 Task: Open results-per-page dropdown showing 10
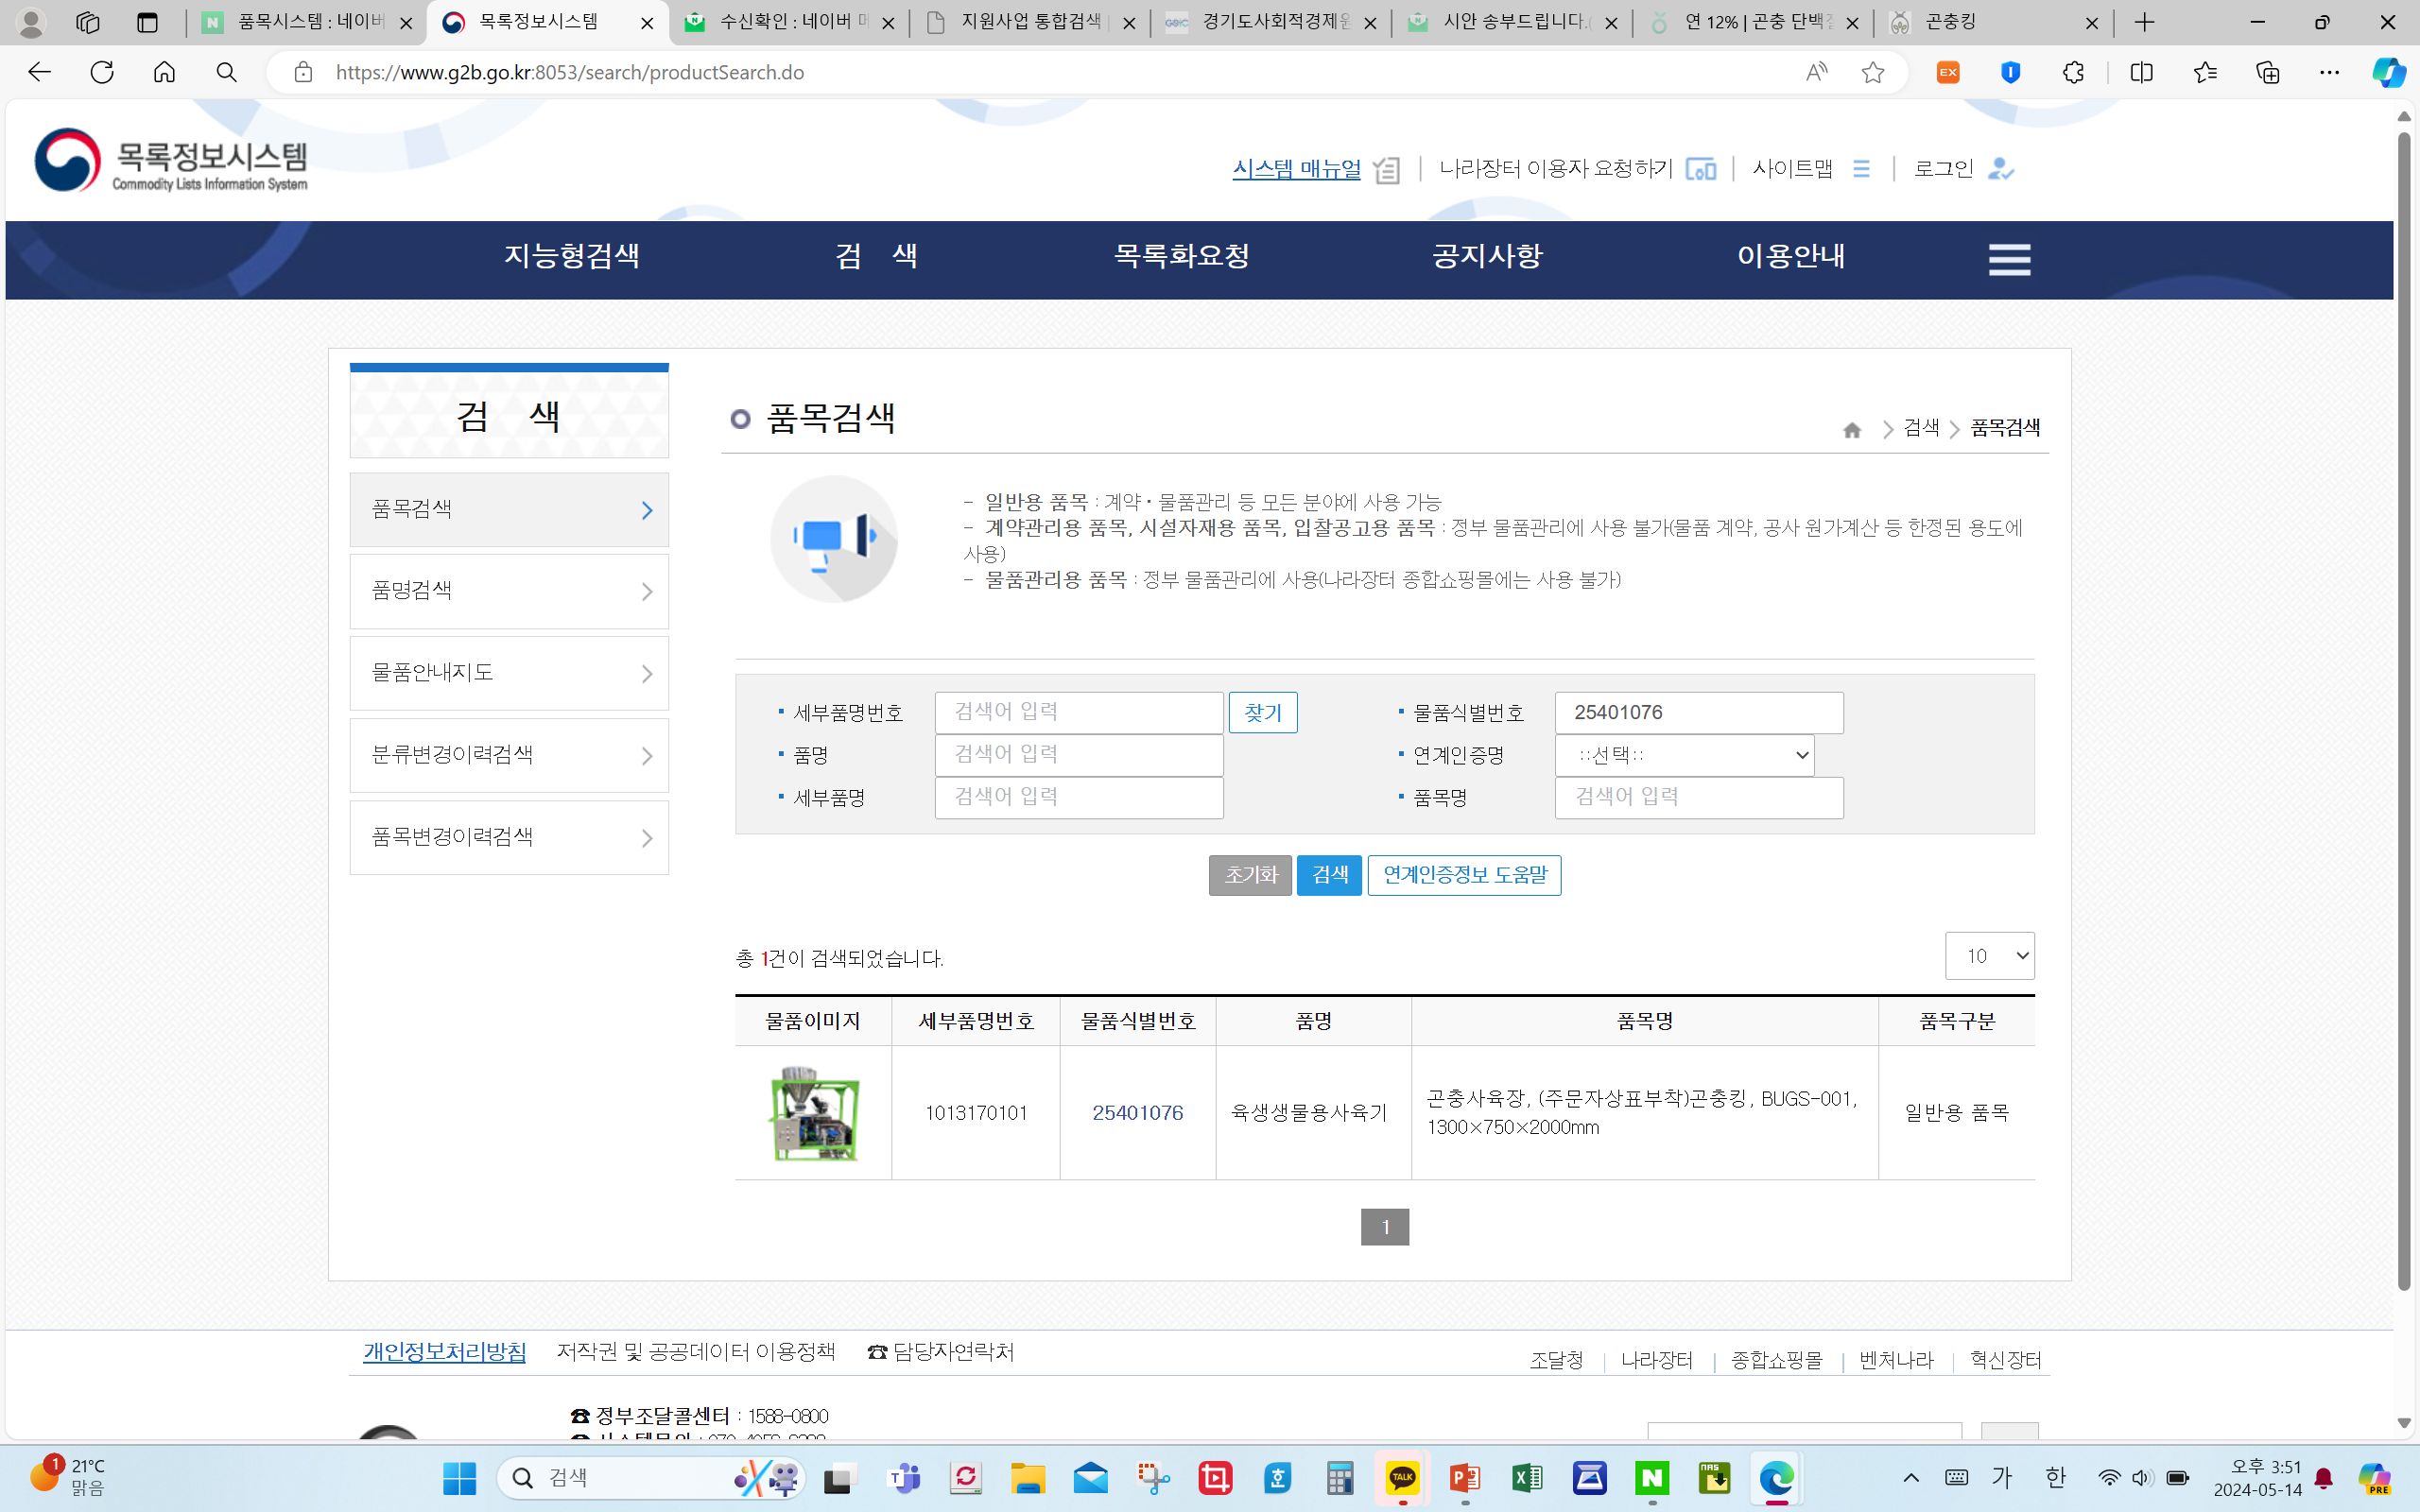[1989, 956]
